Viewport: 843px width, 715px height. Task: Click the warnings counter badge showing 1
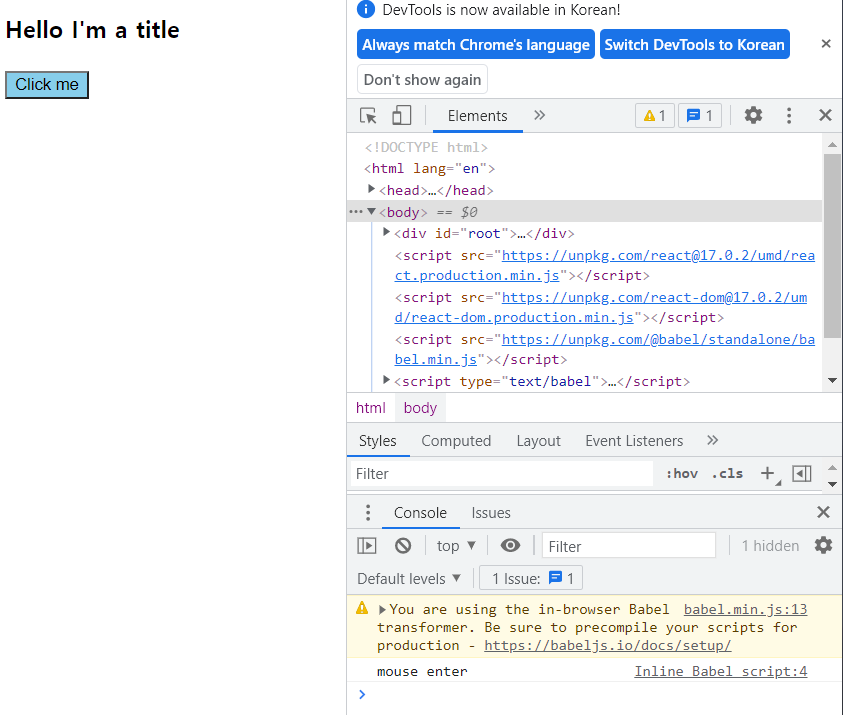[655, 116]
